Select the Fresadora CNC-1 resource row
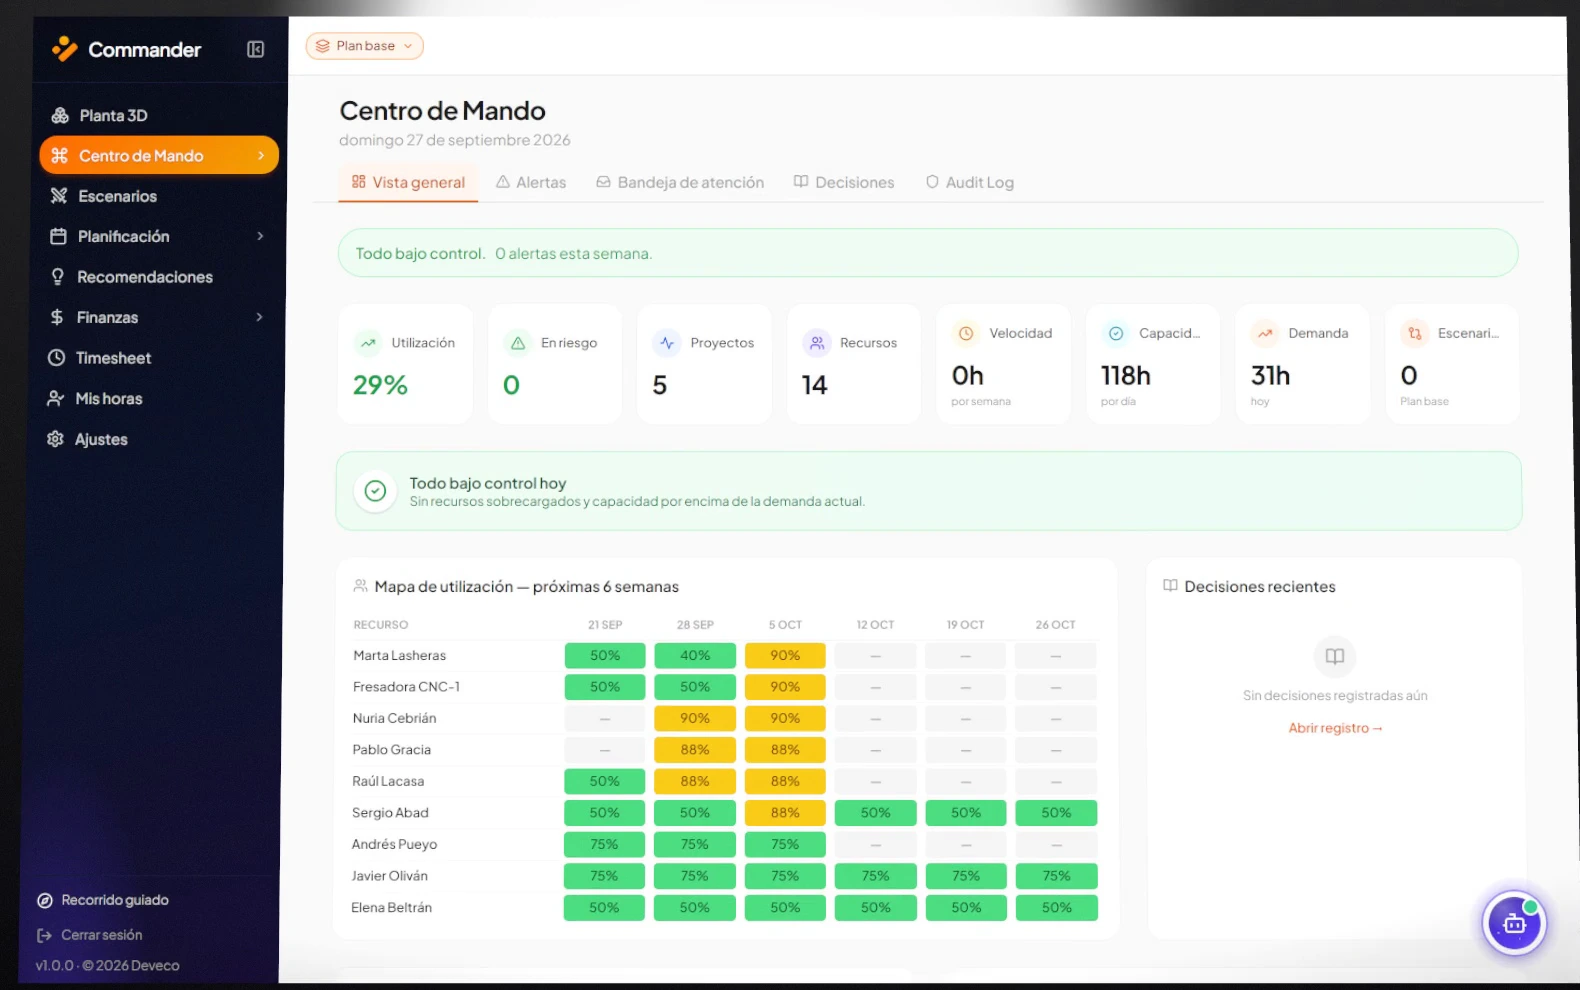The height and width of the screenshot is (990, 1580). (x=725, y=687)
